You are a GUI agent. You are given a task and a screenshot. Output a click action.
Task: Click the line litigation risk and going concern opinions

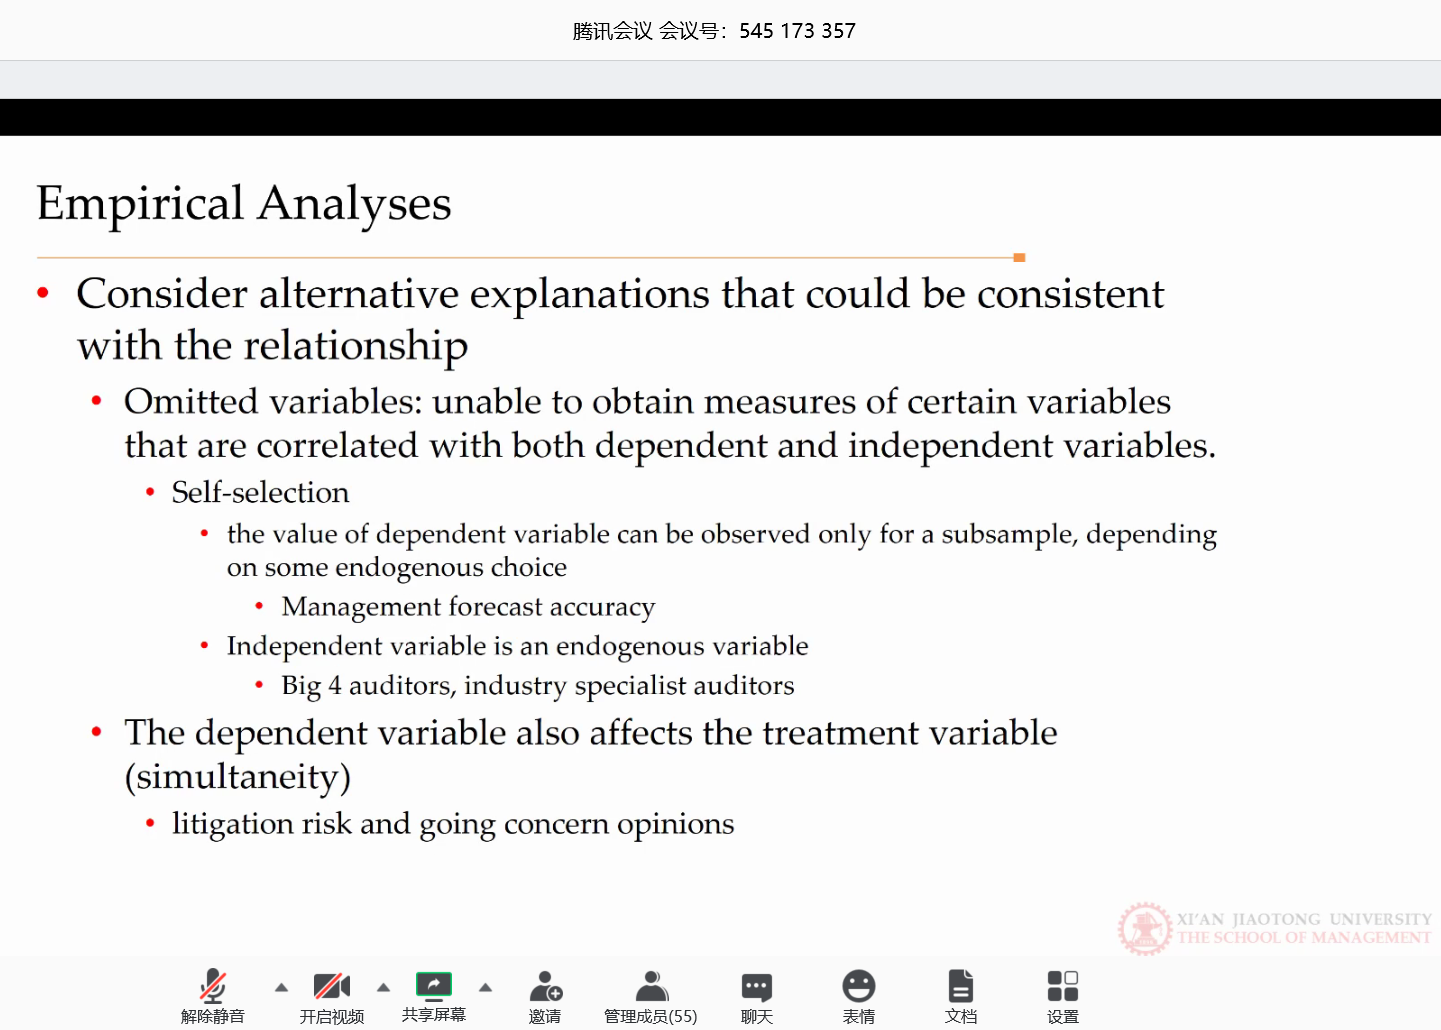pyautogui.click(x=453, y=824)
